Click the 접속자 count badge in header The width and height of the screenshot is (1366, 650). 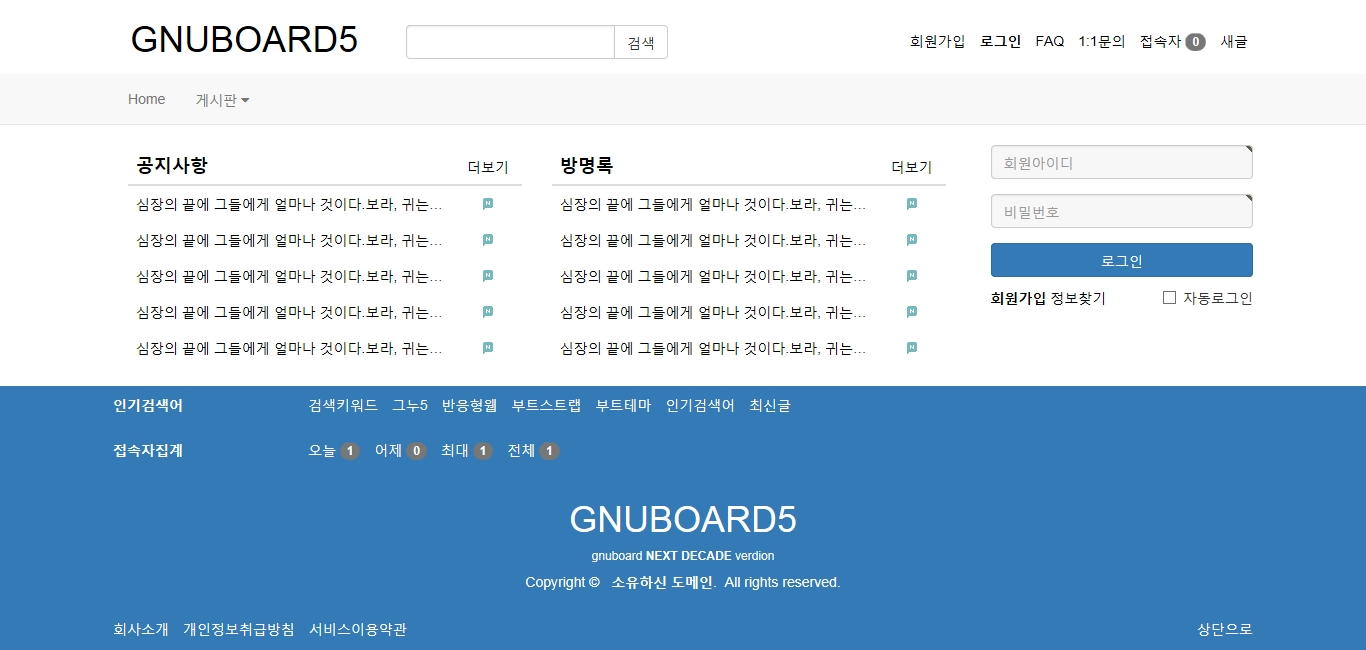1195,42
